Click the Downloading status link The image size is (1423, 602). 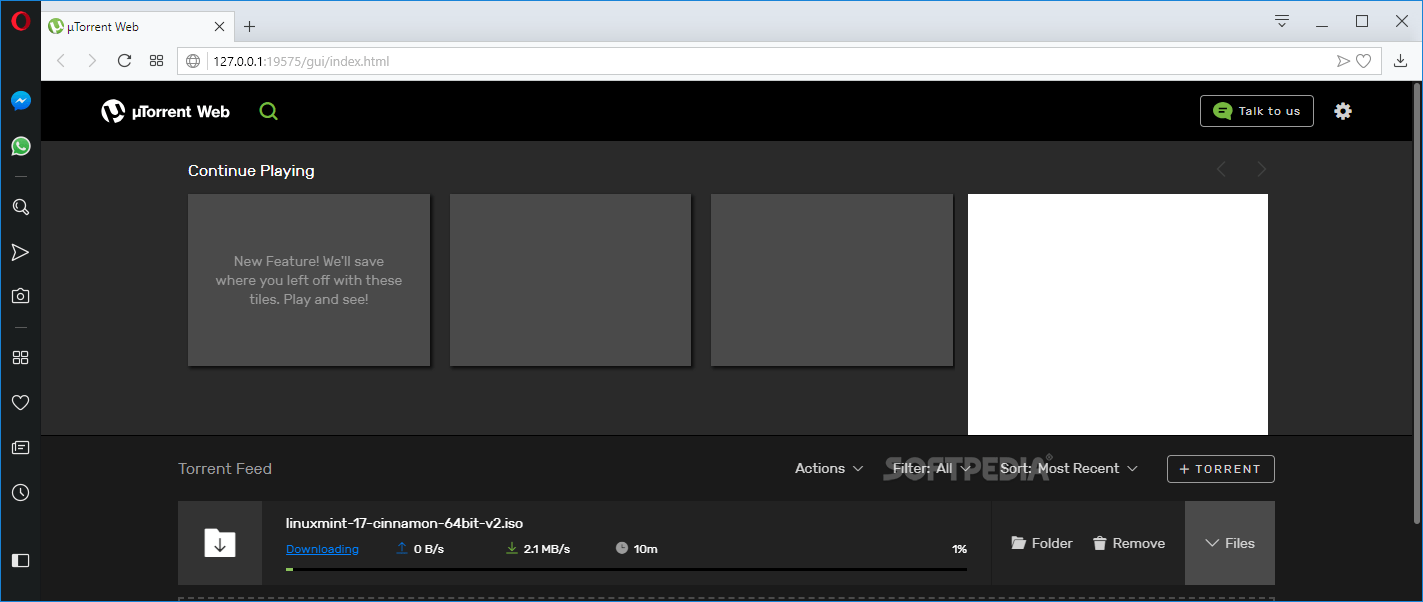[x=322, y=549]
